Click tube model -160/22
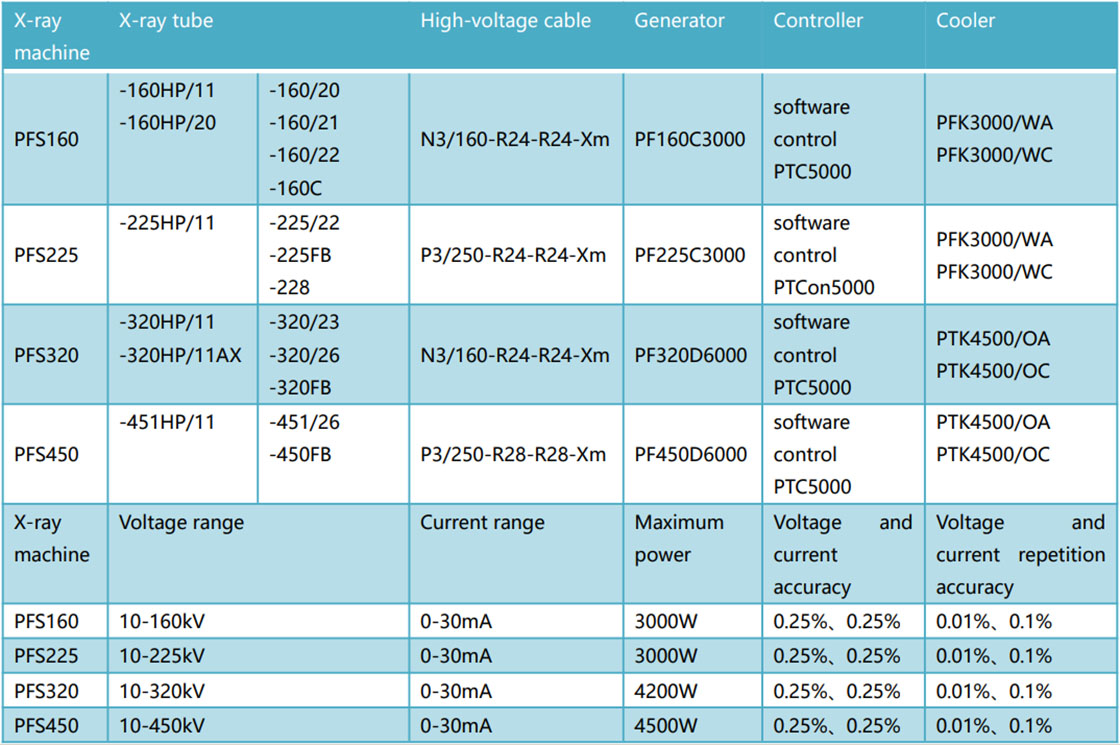Image resolution: width=1120 pixels, height=745 pixels. (304, 155)
